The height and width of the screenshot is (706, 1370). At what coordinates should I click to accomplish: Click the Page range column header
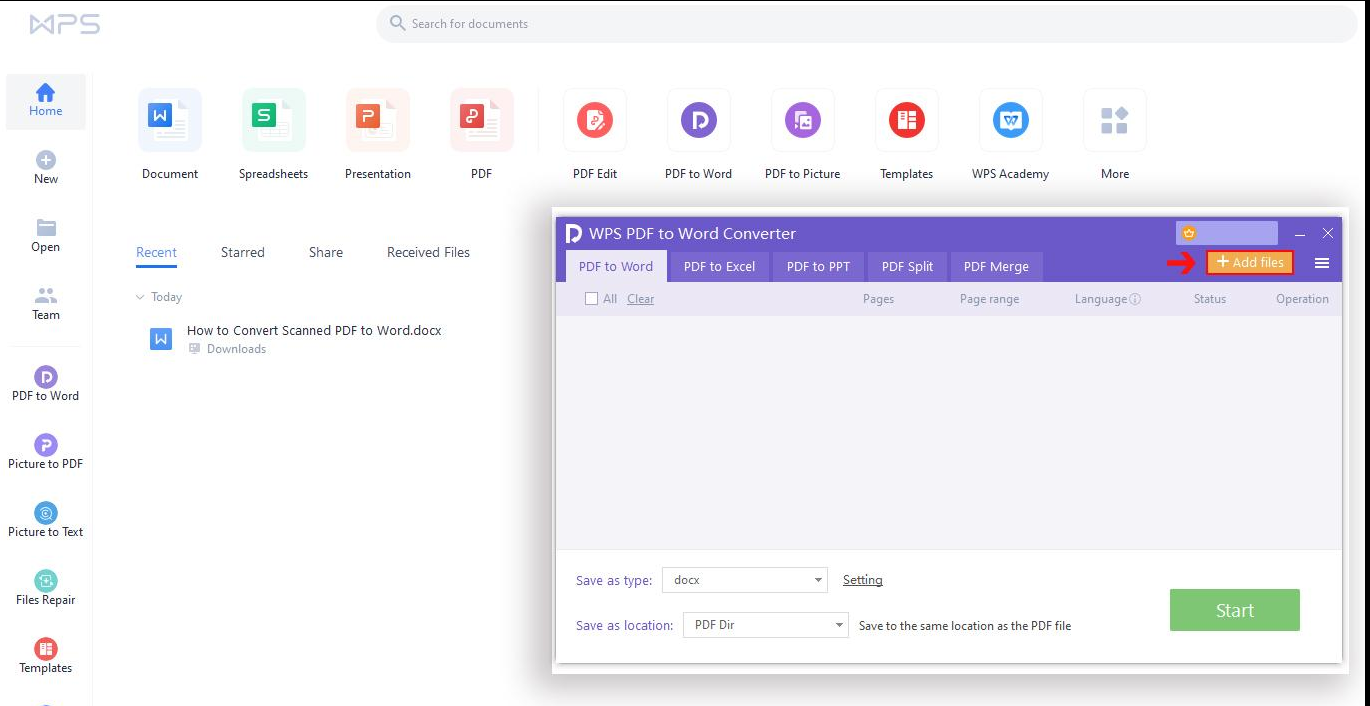tap(989, 299)
